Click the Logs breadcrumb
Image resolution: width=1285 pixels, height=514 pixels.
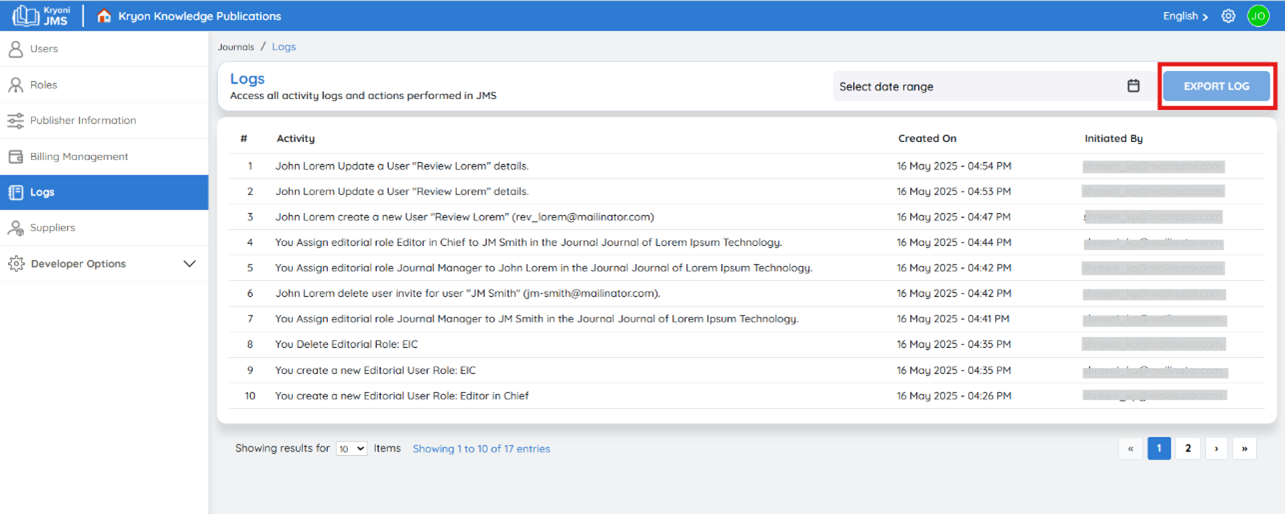pyautogui.click(x=284, y=47)
